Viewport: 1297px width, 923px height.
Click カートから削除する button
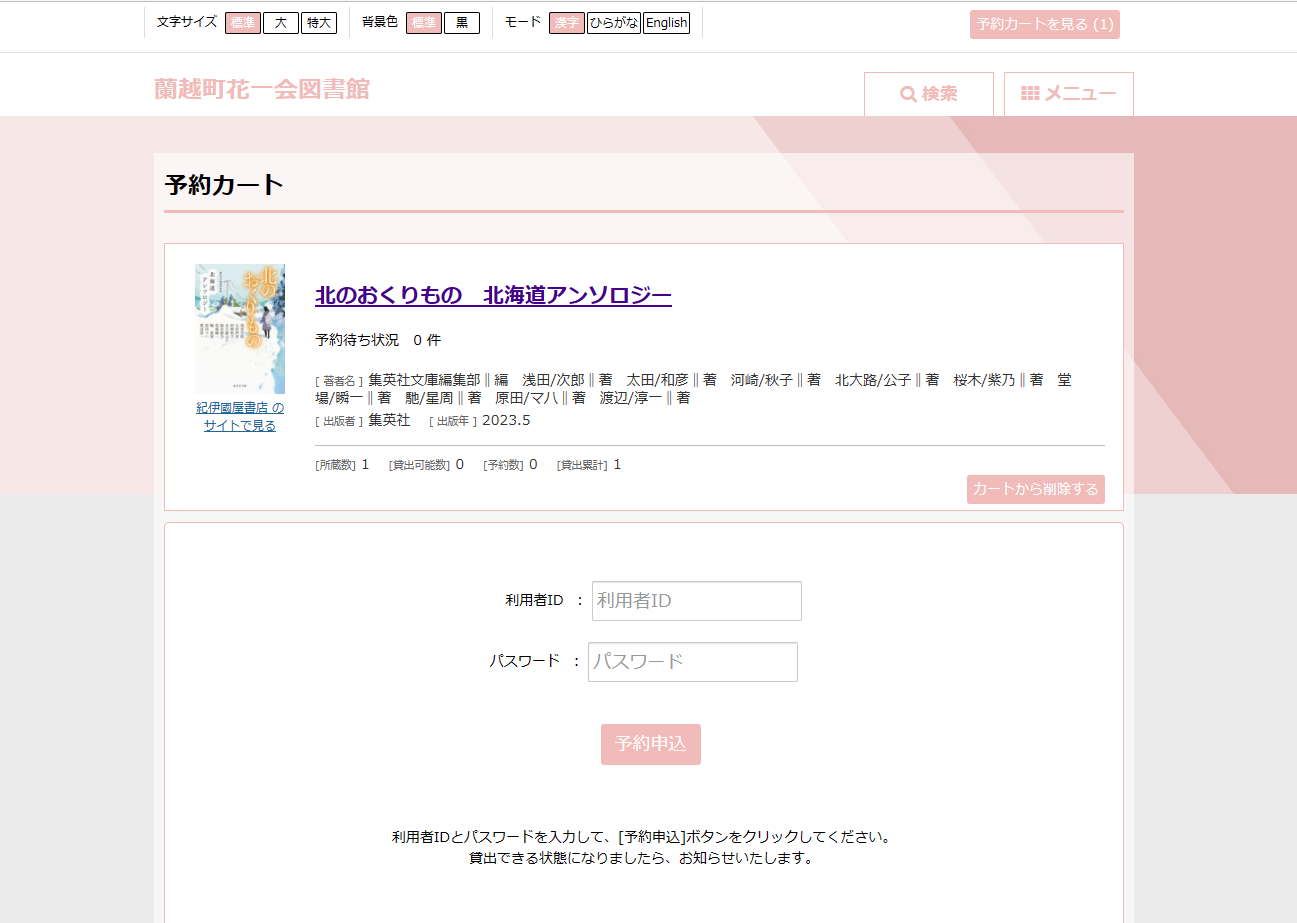[1036, 489]
